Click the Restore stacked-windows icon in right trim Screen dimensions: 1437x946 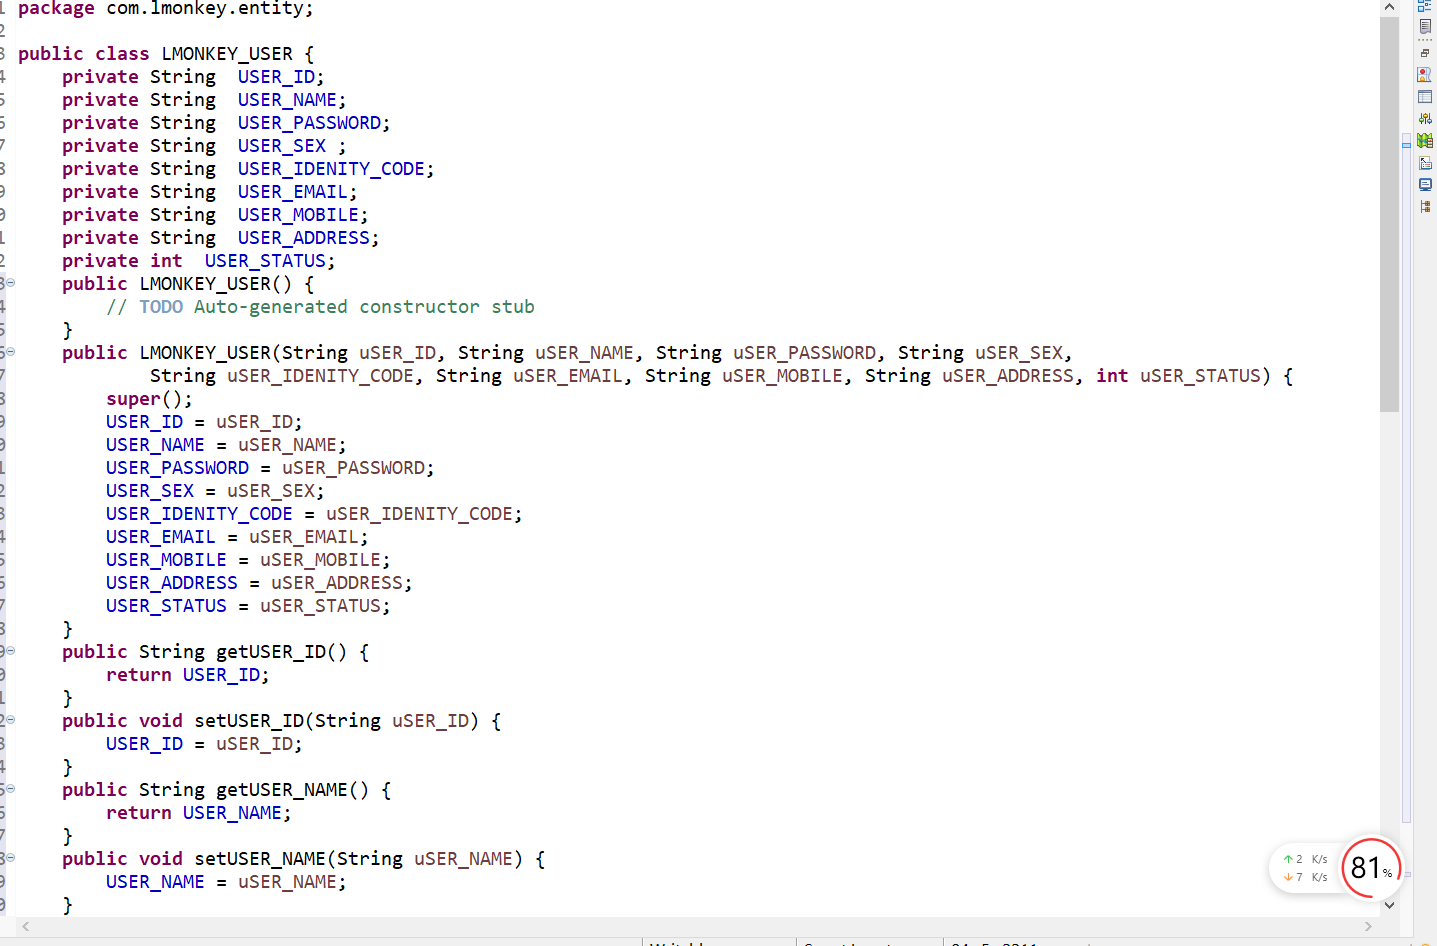pos(1425,53)
